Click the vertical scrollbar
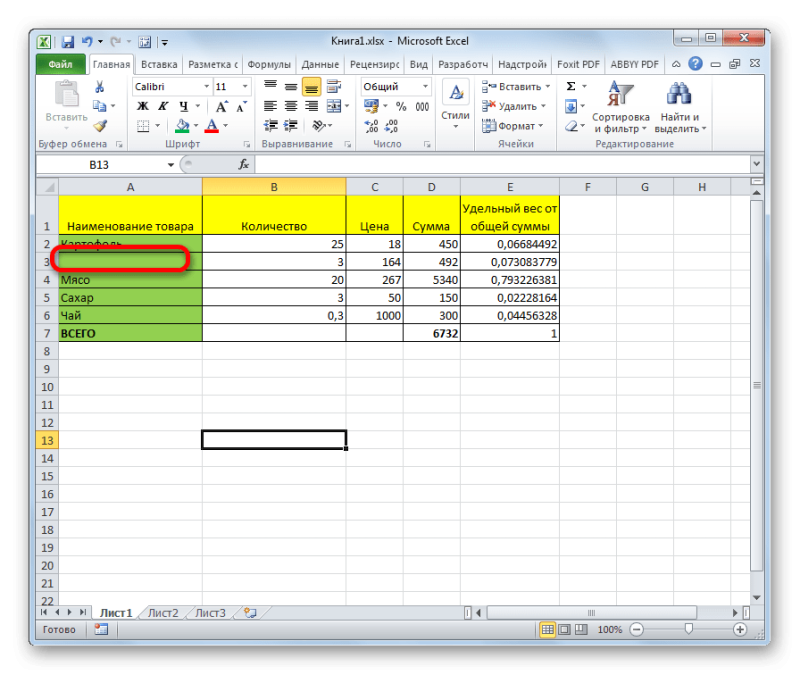Screen dimensions: 800x675 coord(757,386)
